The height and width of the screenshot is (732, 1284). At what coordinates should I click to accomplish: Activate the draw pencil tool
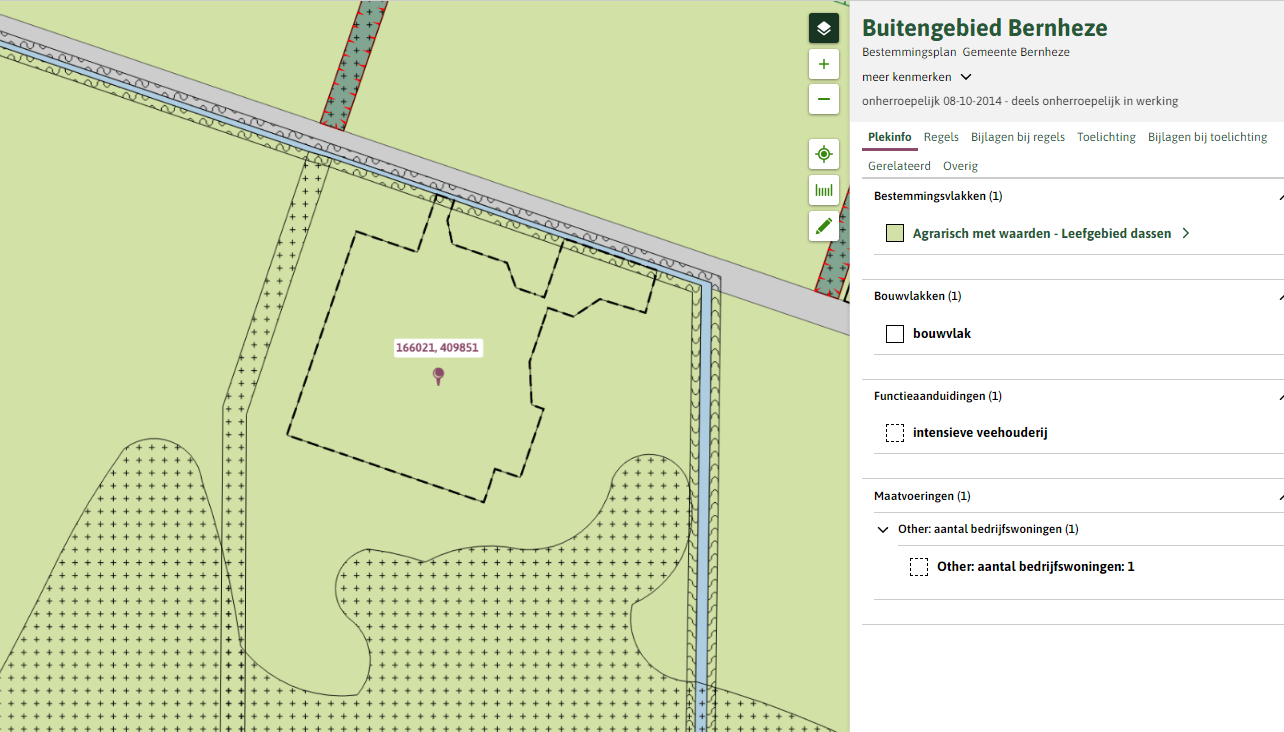coord(824,226)
